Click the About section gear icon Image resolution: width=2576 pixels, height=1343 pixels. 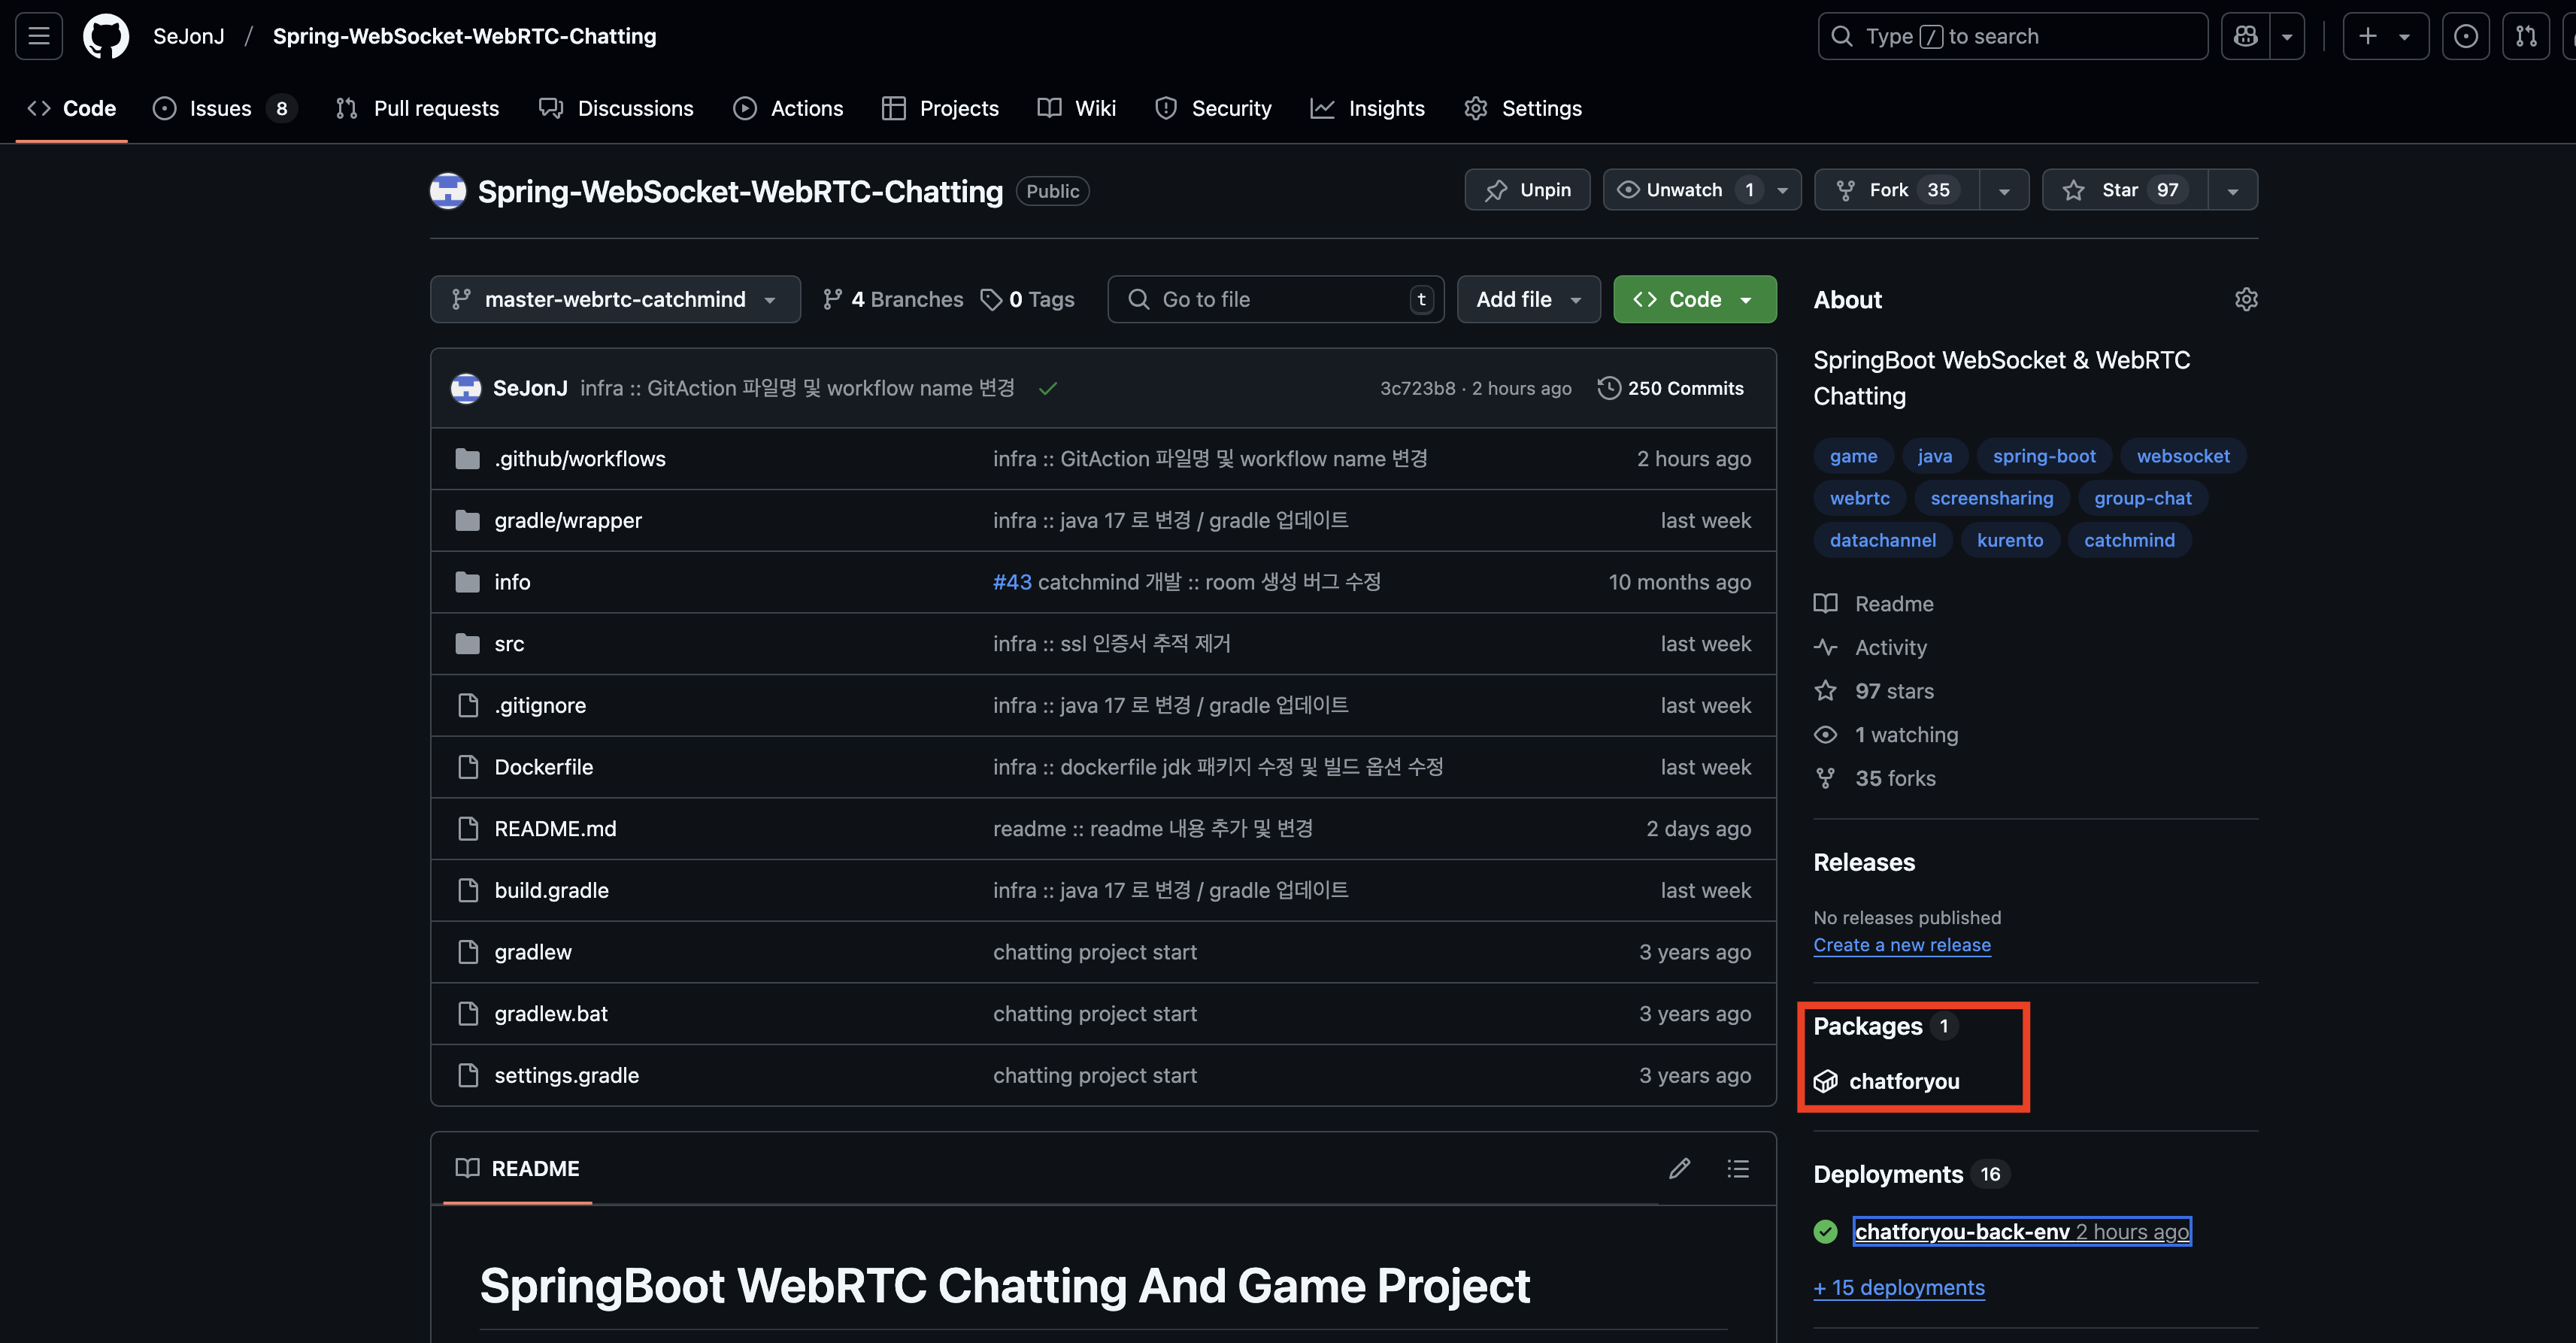2246,300
